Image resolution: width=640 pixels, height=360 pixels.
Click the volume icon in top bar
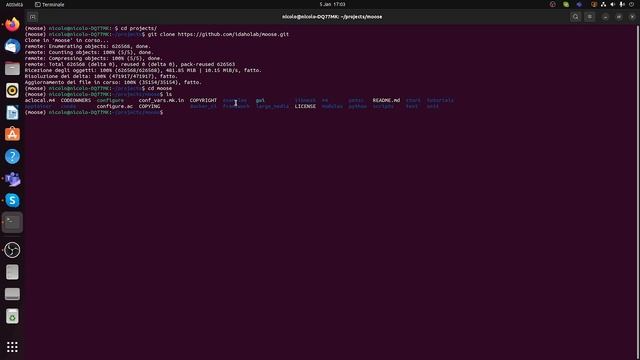coord(612,4)
